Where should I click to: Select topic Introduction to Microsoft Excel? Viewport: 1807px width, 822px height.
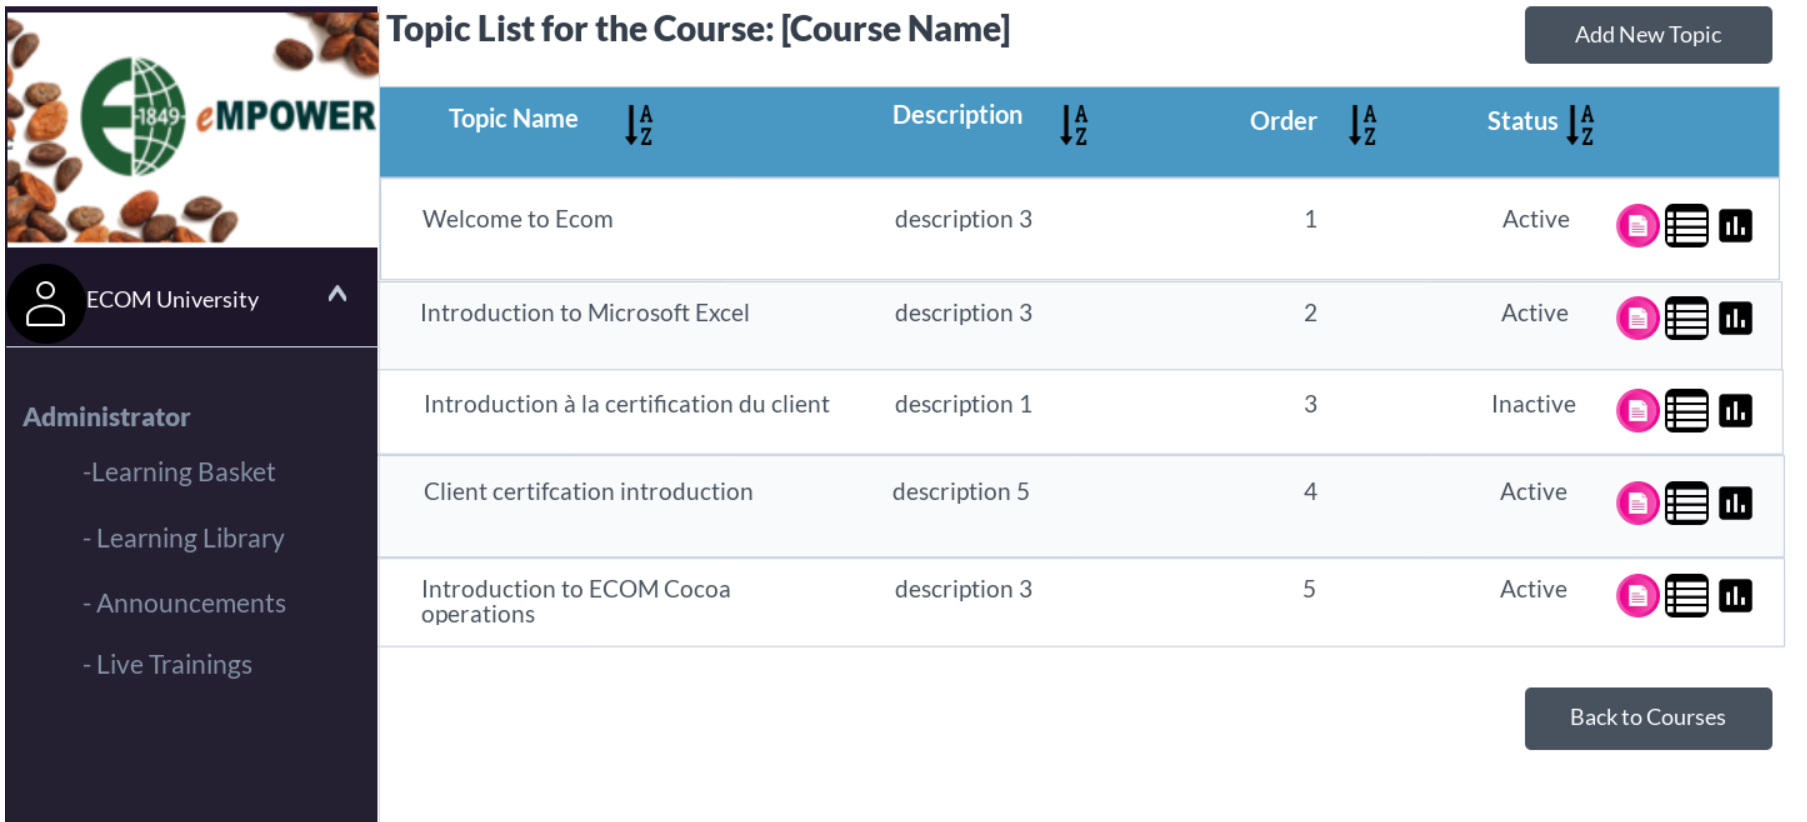click(584, 313)
